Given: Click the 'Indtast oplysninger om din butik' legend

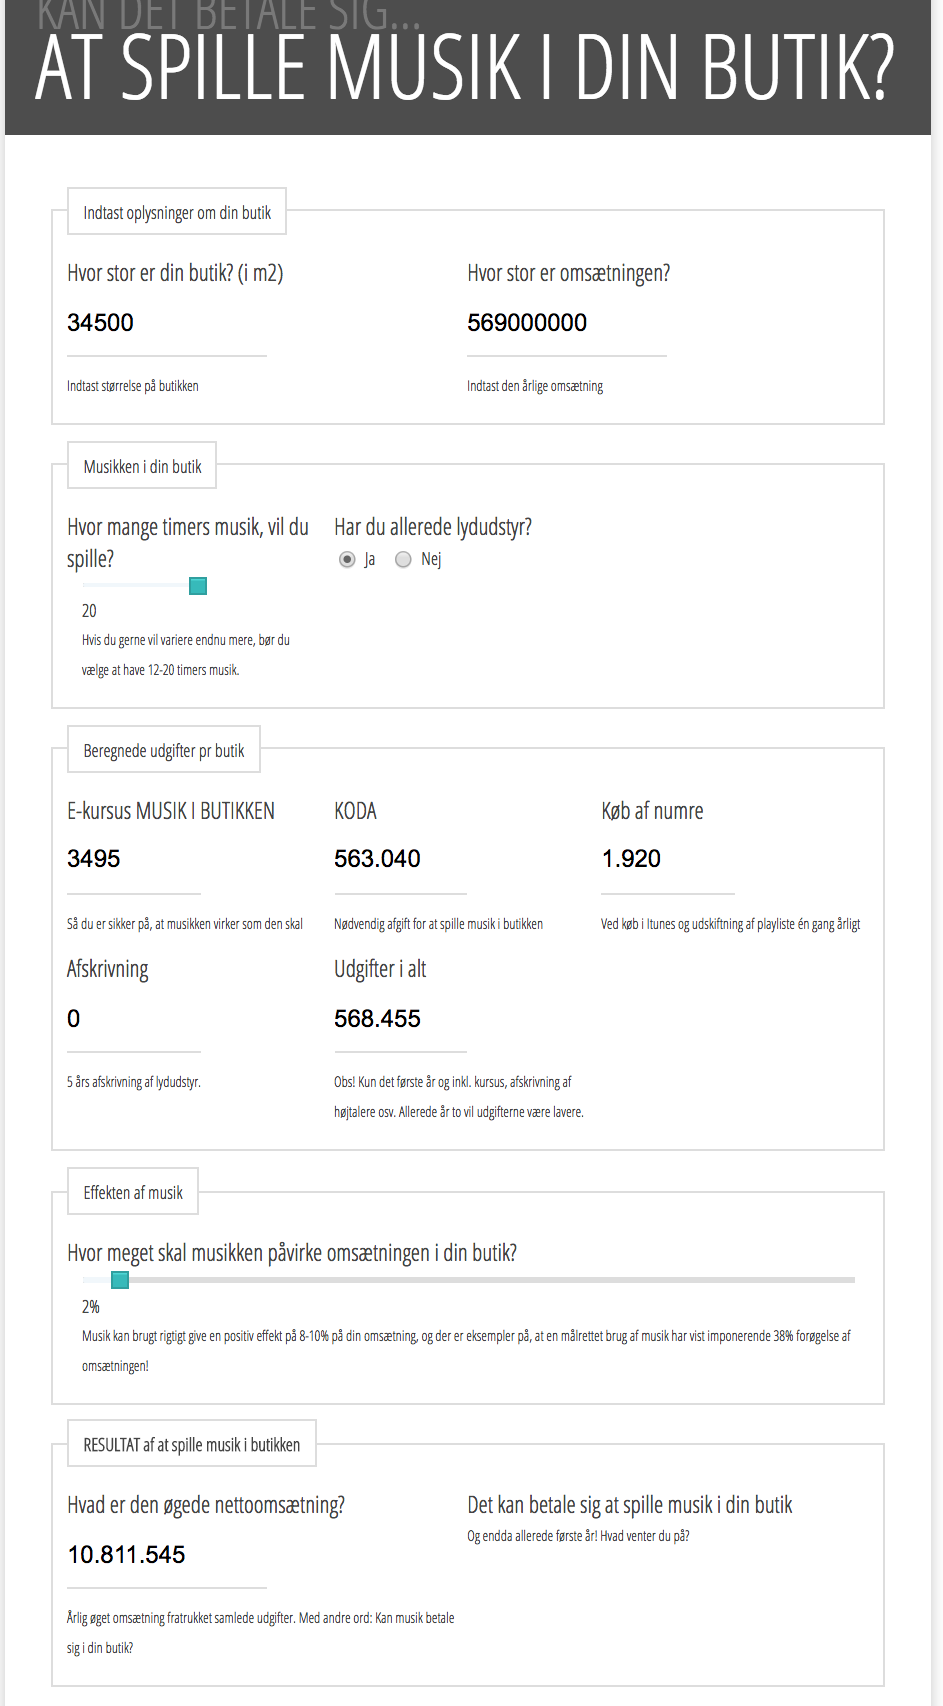Looking at the screenshot, I should (177, 212).
